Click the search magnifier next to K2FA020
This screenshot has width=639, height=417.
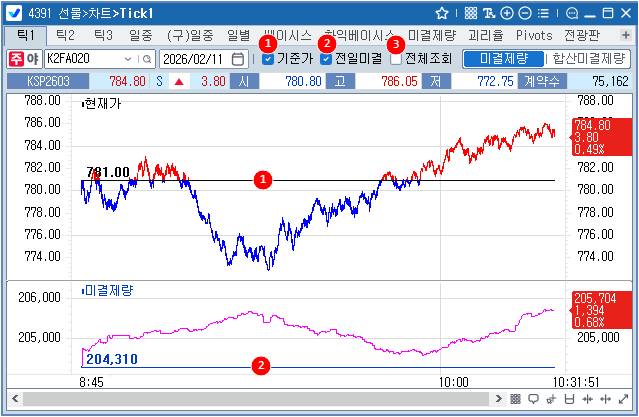(x=147, y=58)
